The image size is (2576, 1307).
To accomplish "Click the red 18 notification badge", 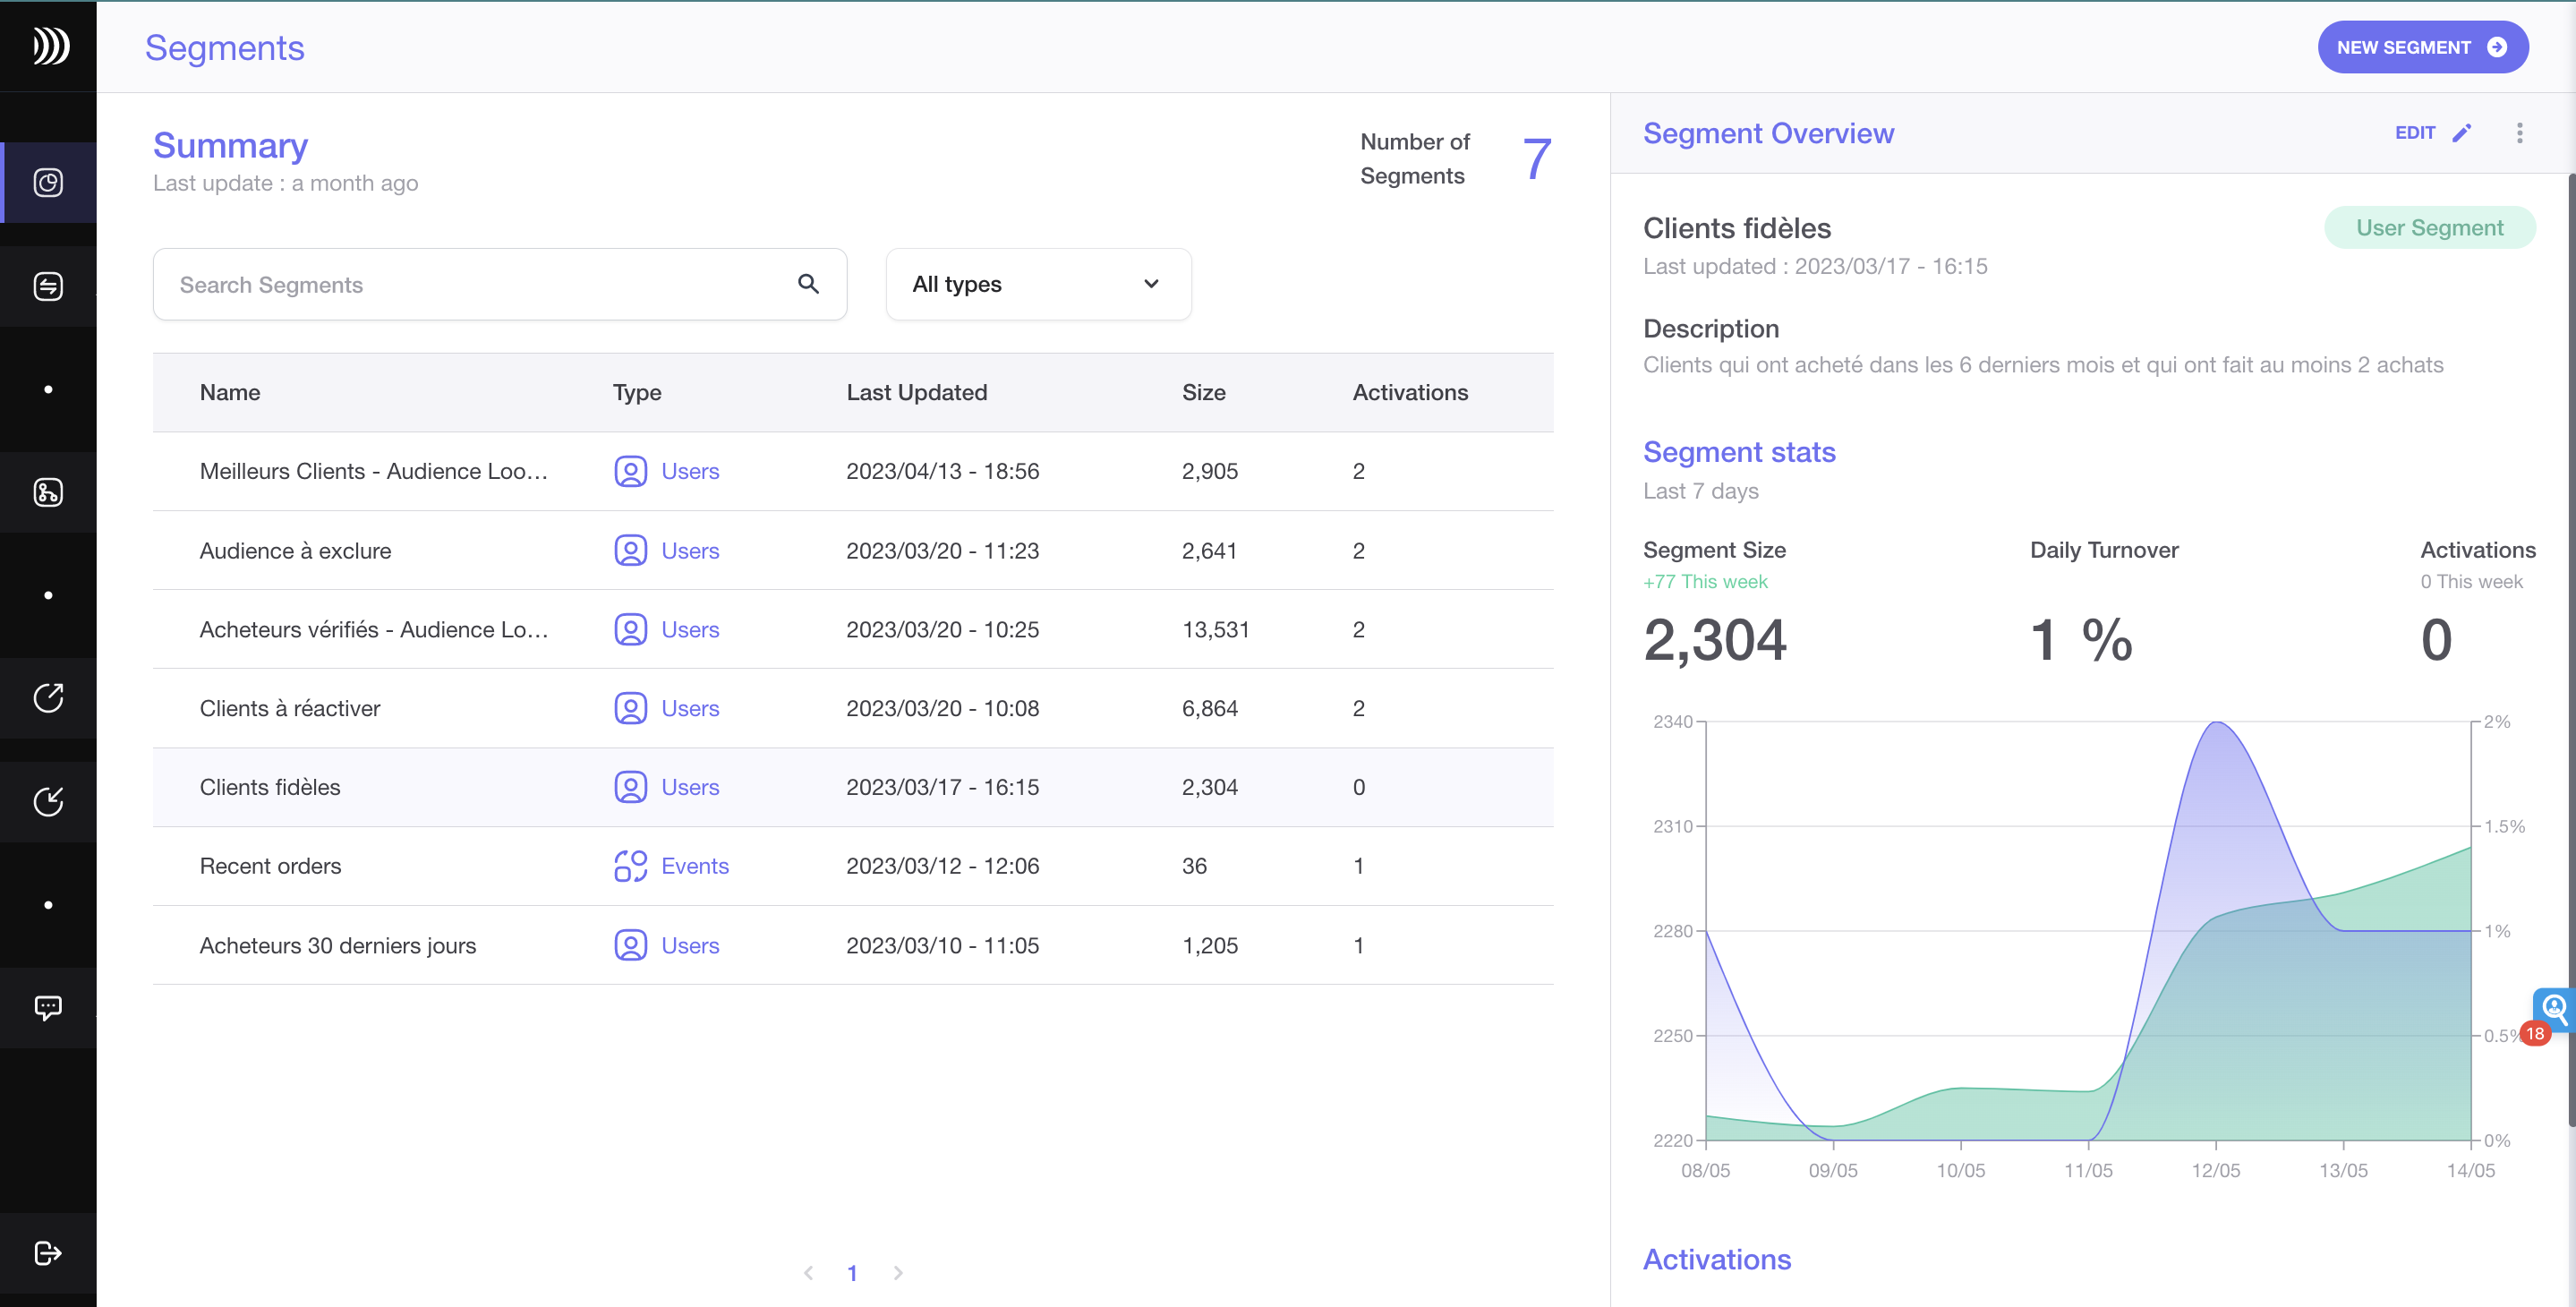I will click(2535, 1034).
